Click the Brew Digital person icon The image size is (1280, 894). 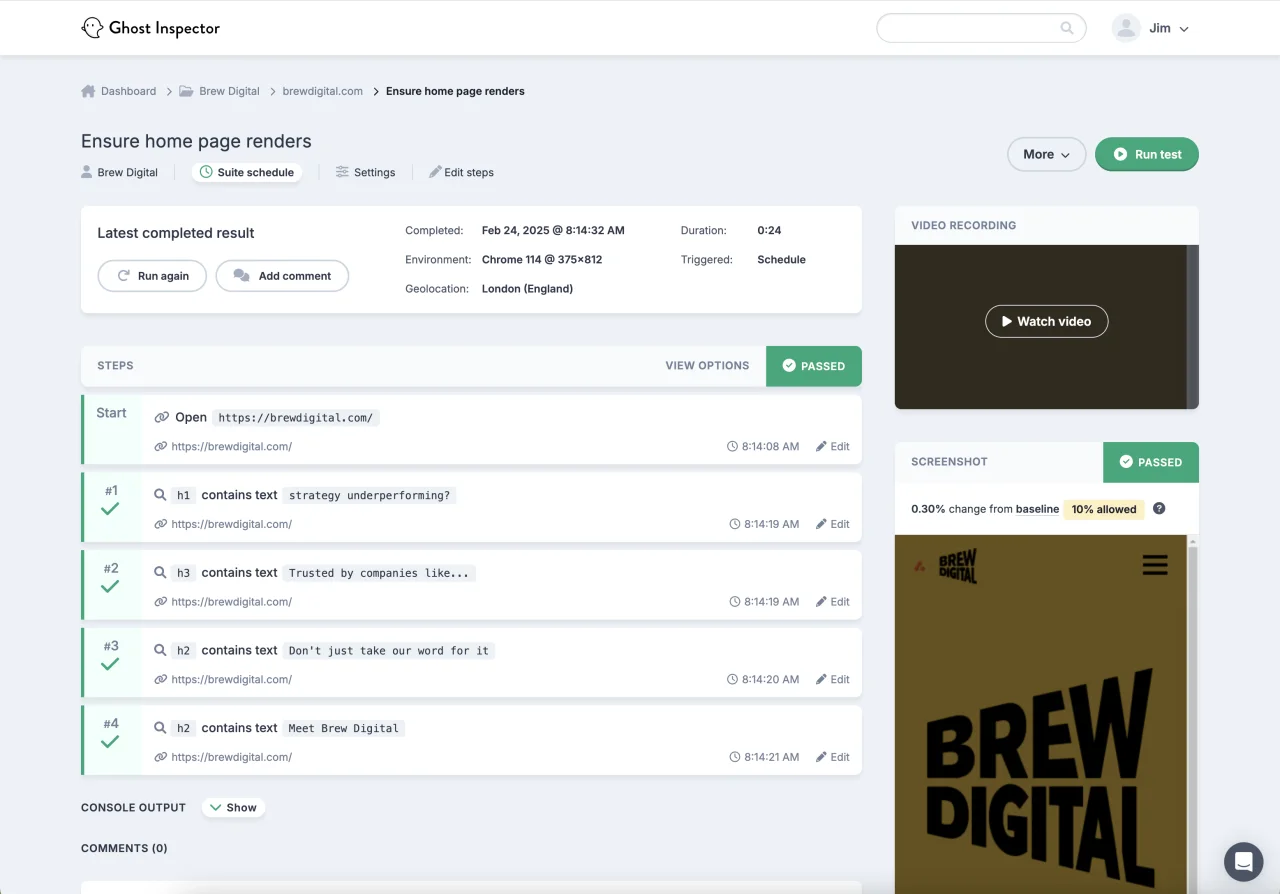pos(87,172)
